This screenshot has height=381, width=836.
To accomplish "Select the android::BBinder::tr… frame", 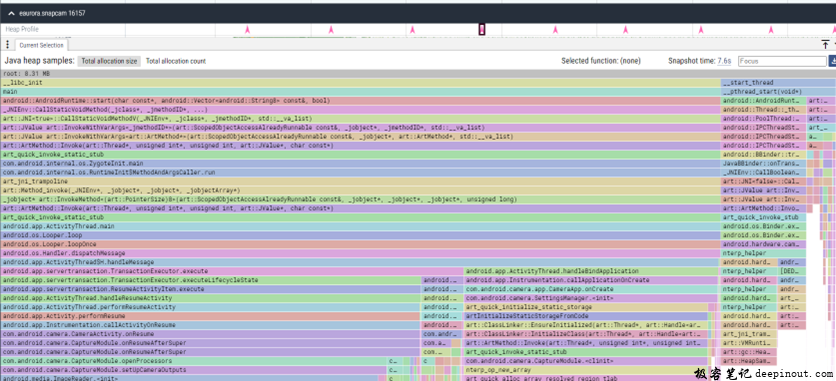I will (763, 155).
